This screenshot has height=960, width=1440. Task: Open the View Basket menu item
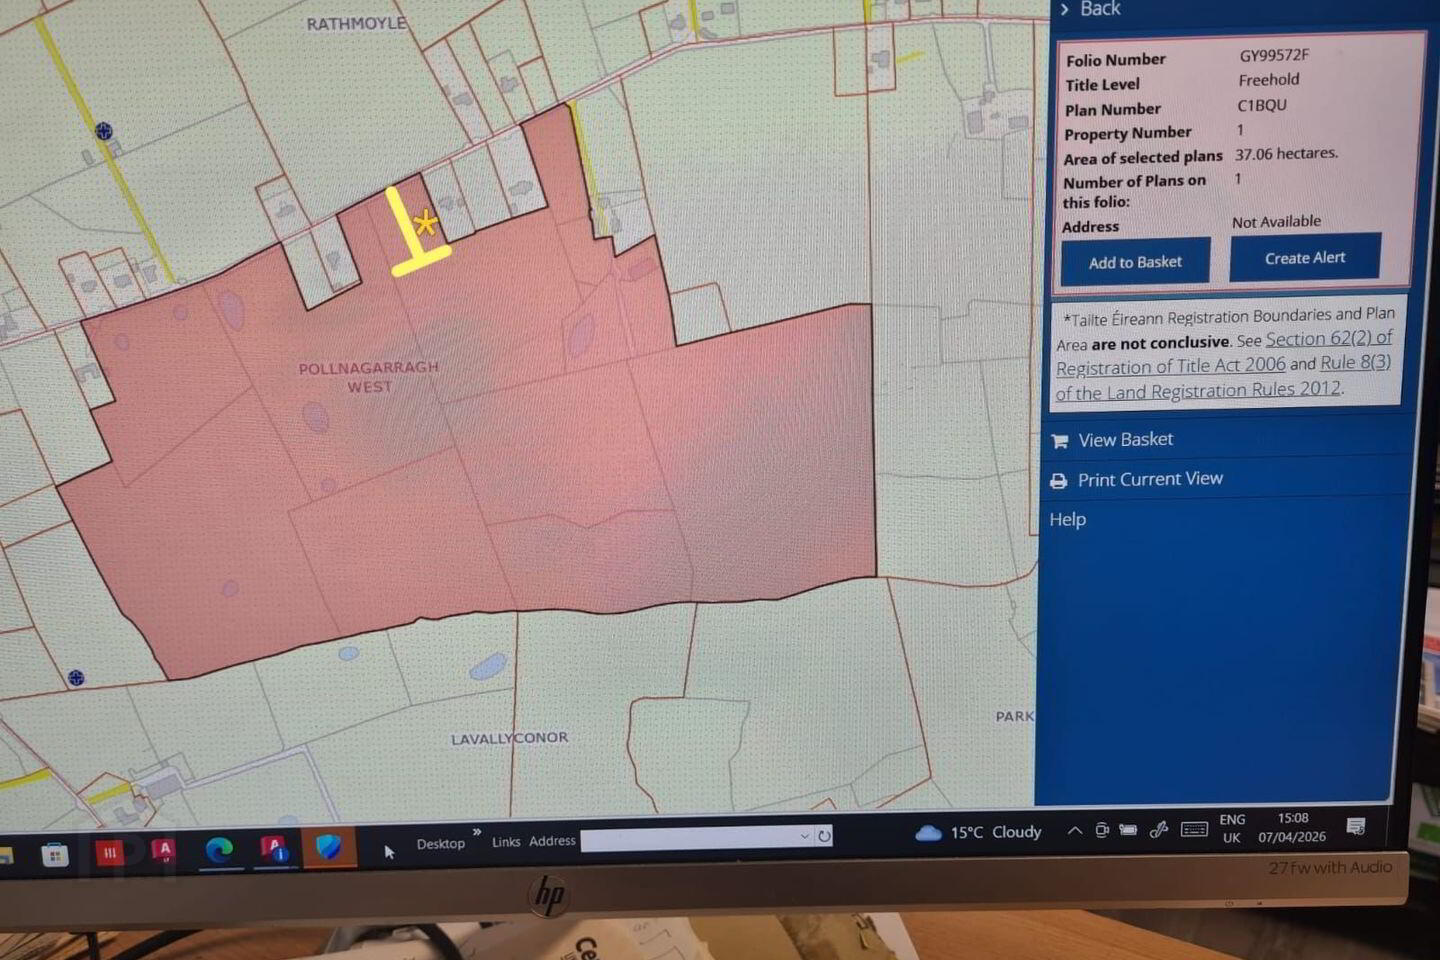(x=1125, y=440)
